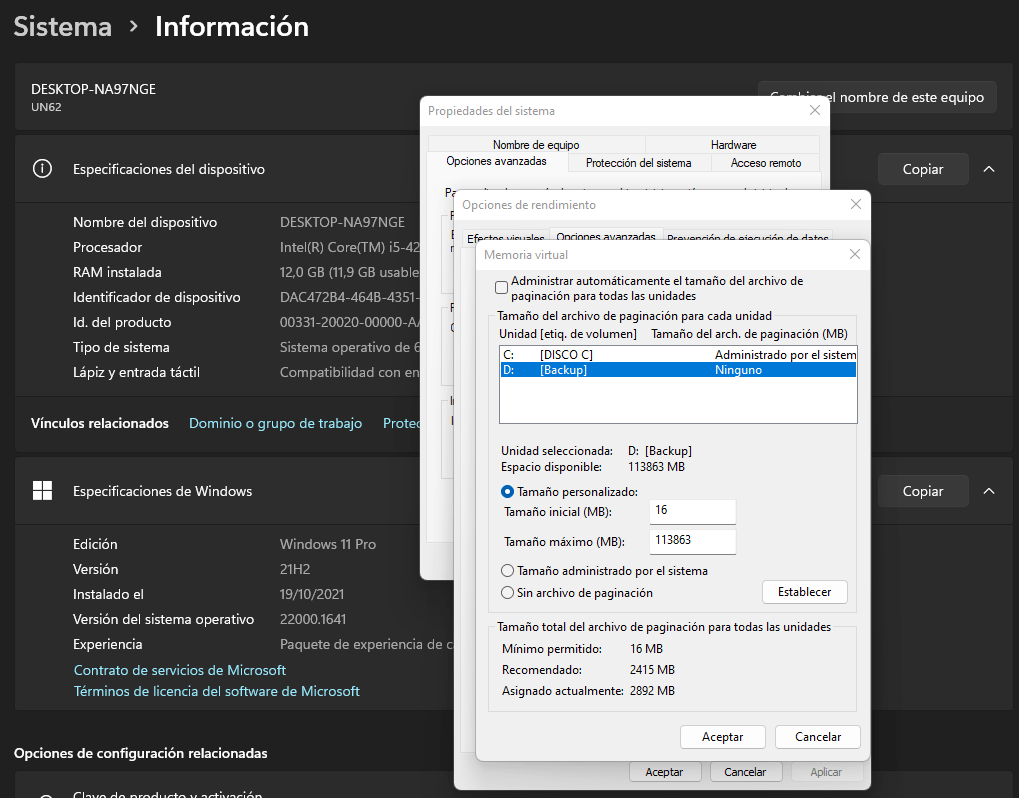Image resolution: width=1019 pixels, height=798 pixels.
Task: Select Sin archivo de paginación option
Action: point(508,593)
